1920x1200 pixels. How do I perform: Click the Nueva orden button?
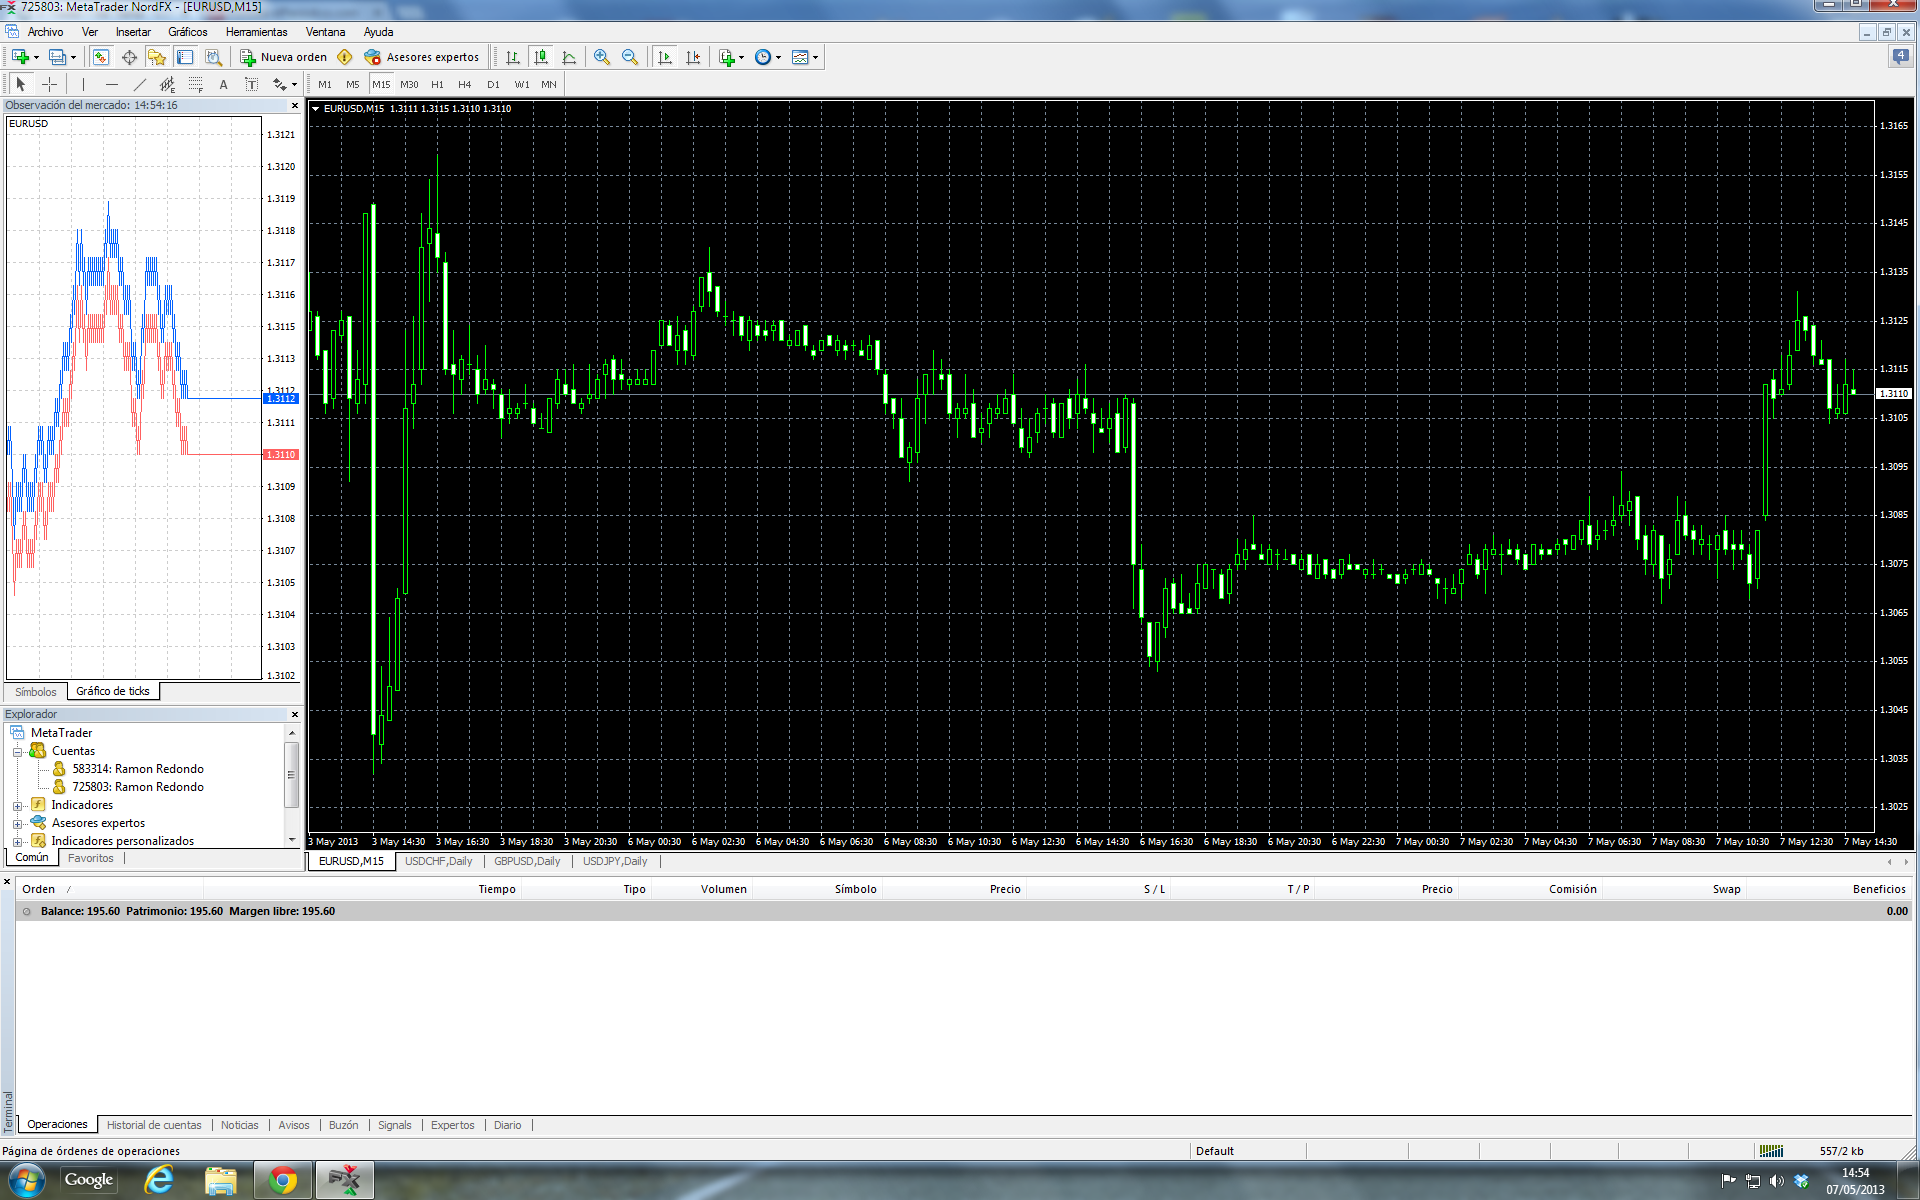point(284,57)
